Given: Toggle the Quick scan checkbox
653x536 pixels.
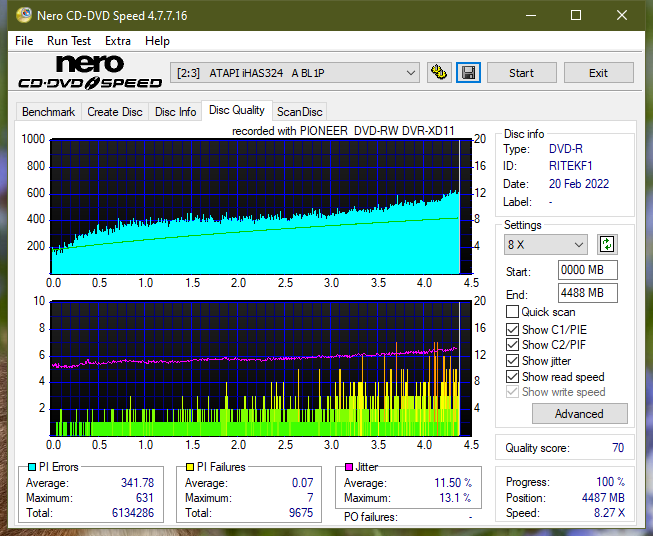Looking at the screenshot, I should [x=512, y=312].
